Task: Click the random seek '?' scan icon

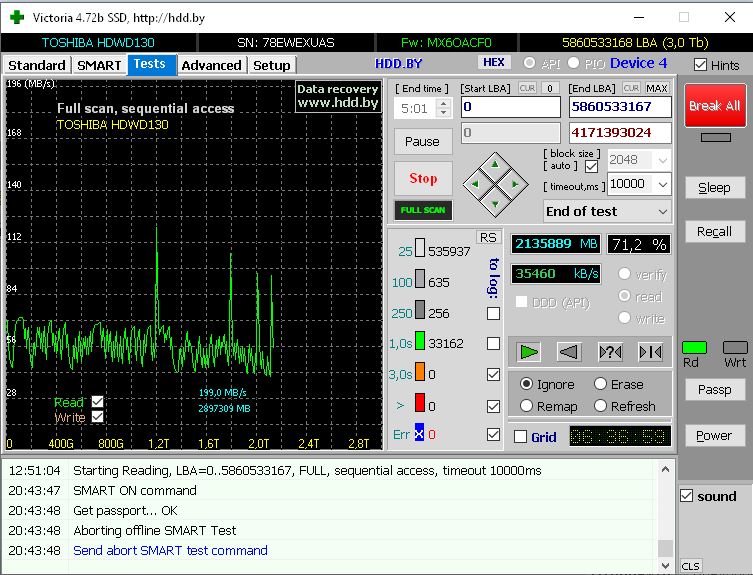Action: [x=610, y=351]
